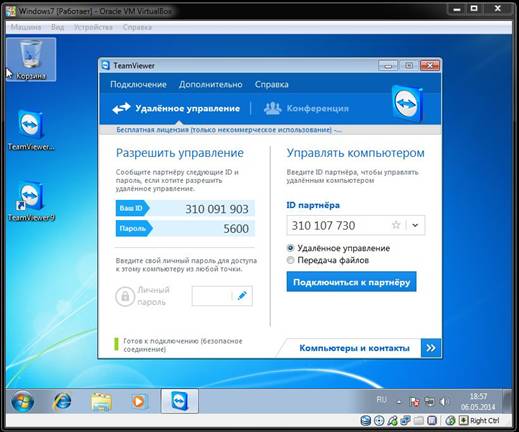Open the Устройства menu in VirtualBox
The height and width of the screenshot is (432, 519).
coord(93,27)
